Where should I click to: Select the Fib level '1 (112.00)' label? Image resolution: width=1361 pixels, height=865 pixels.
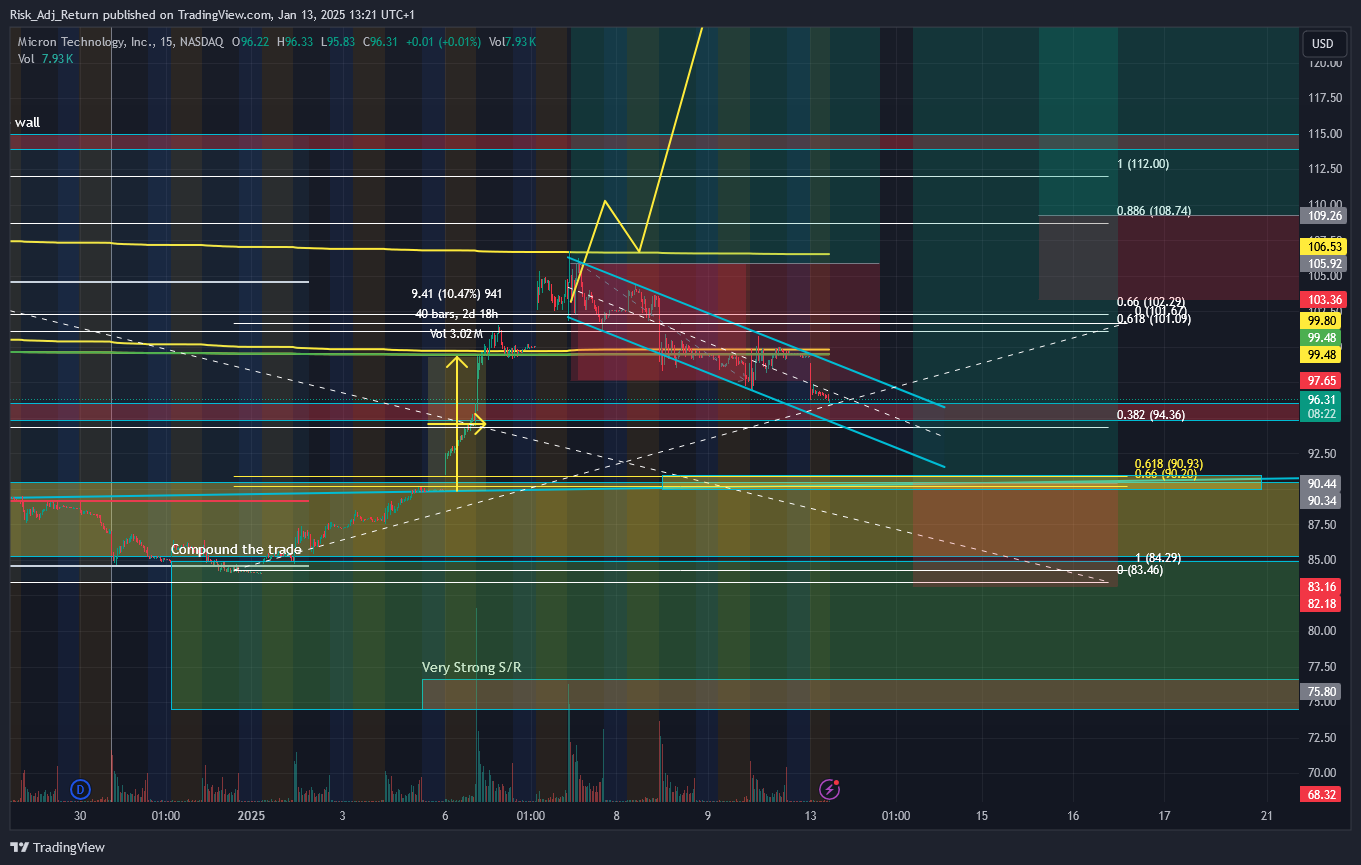pos(1143,164)
